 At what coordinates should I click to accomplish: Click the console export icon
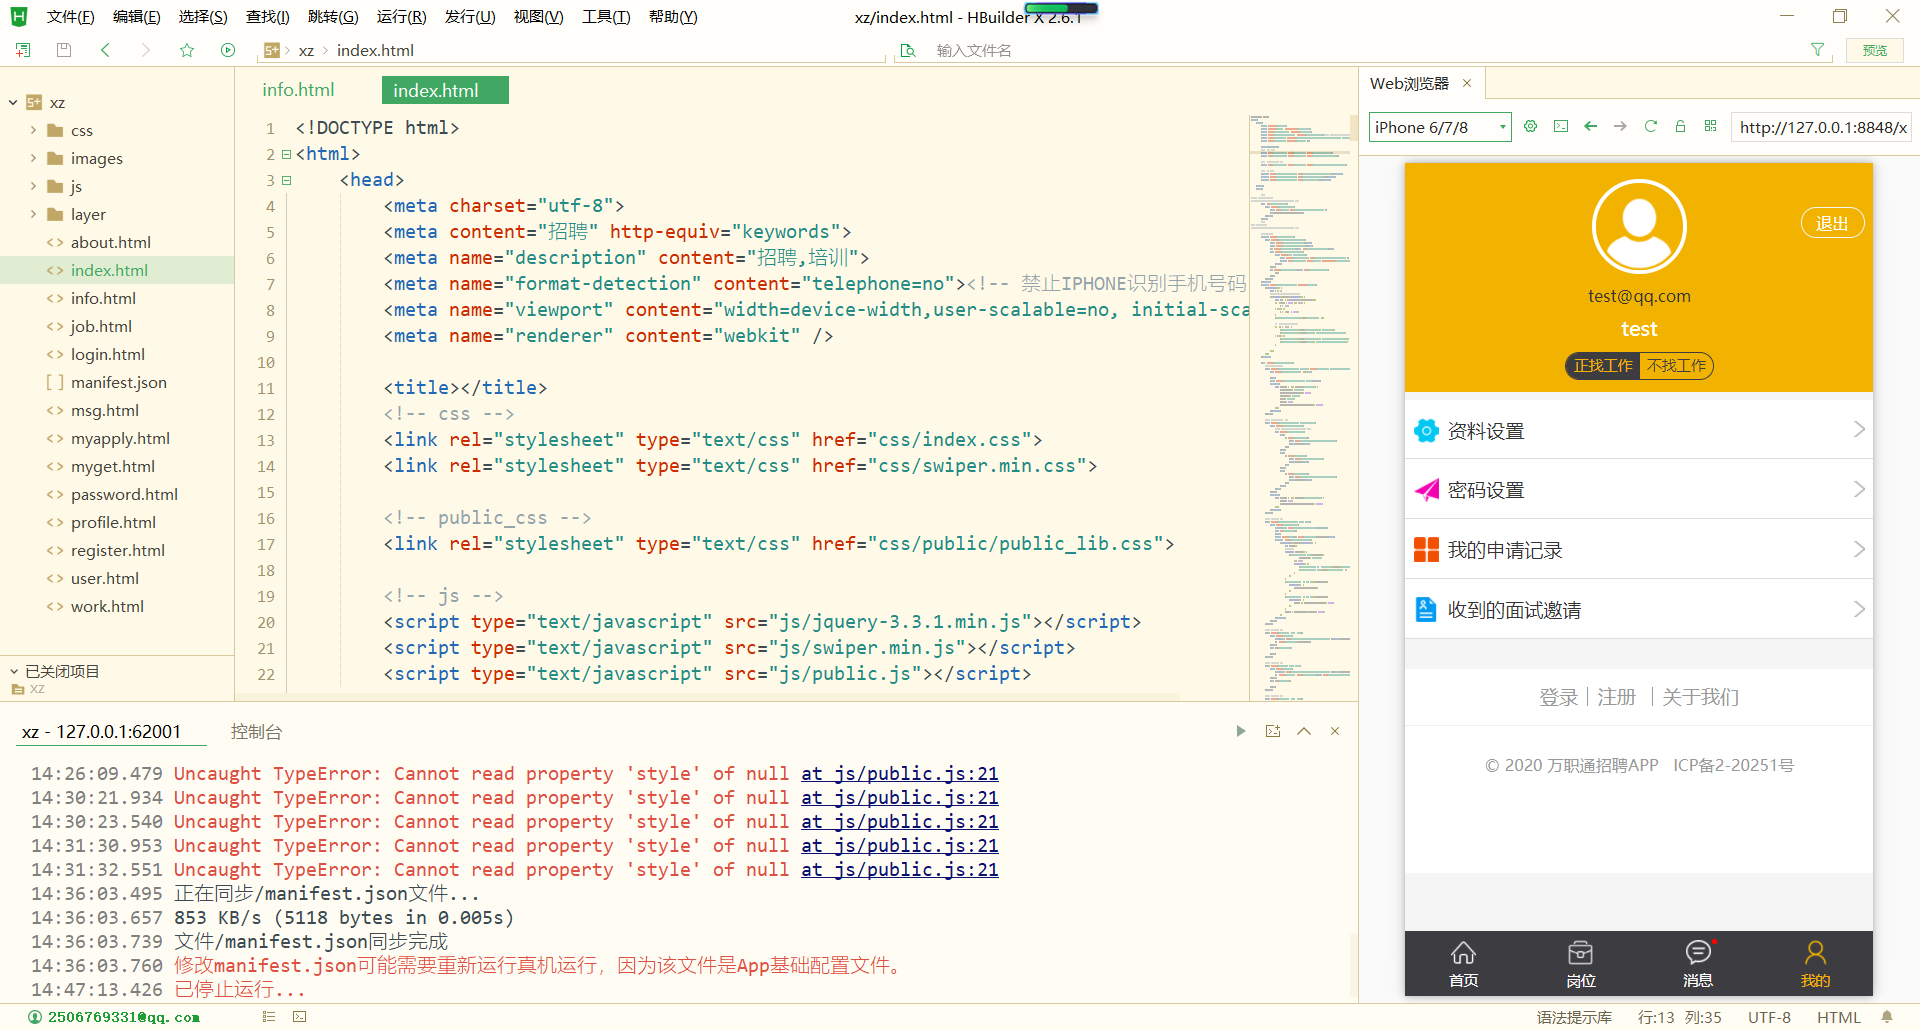(x=1273, y=731)
